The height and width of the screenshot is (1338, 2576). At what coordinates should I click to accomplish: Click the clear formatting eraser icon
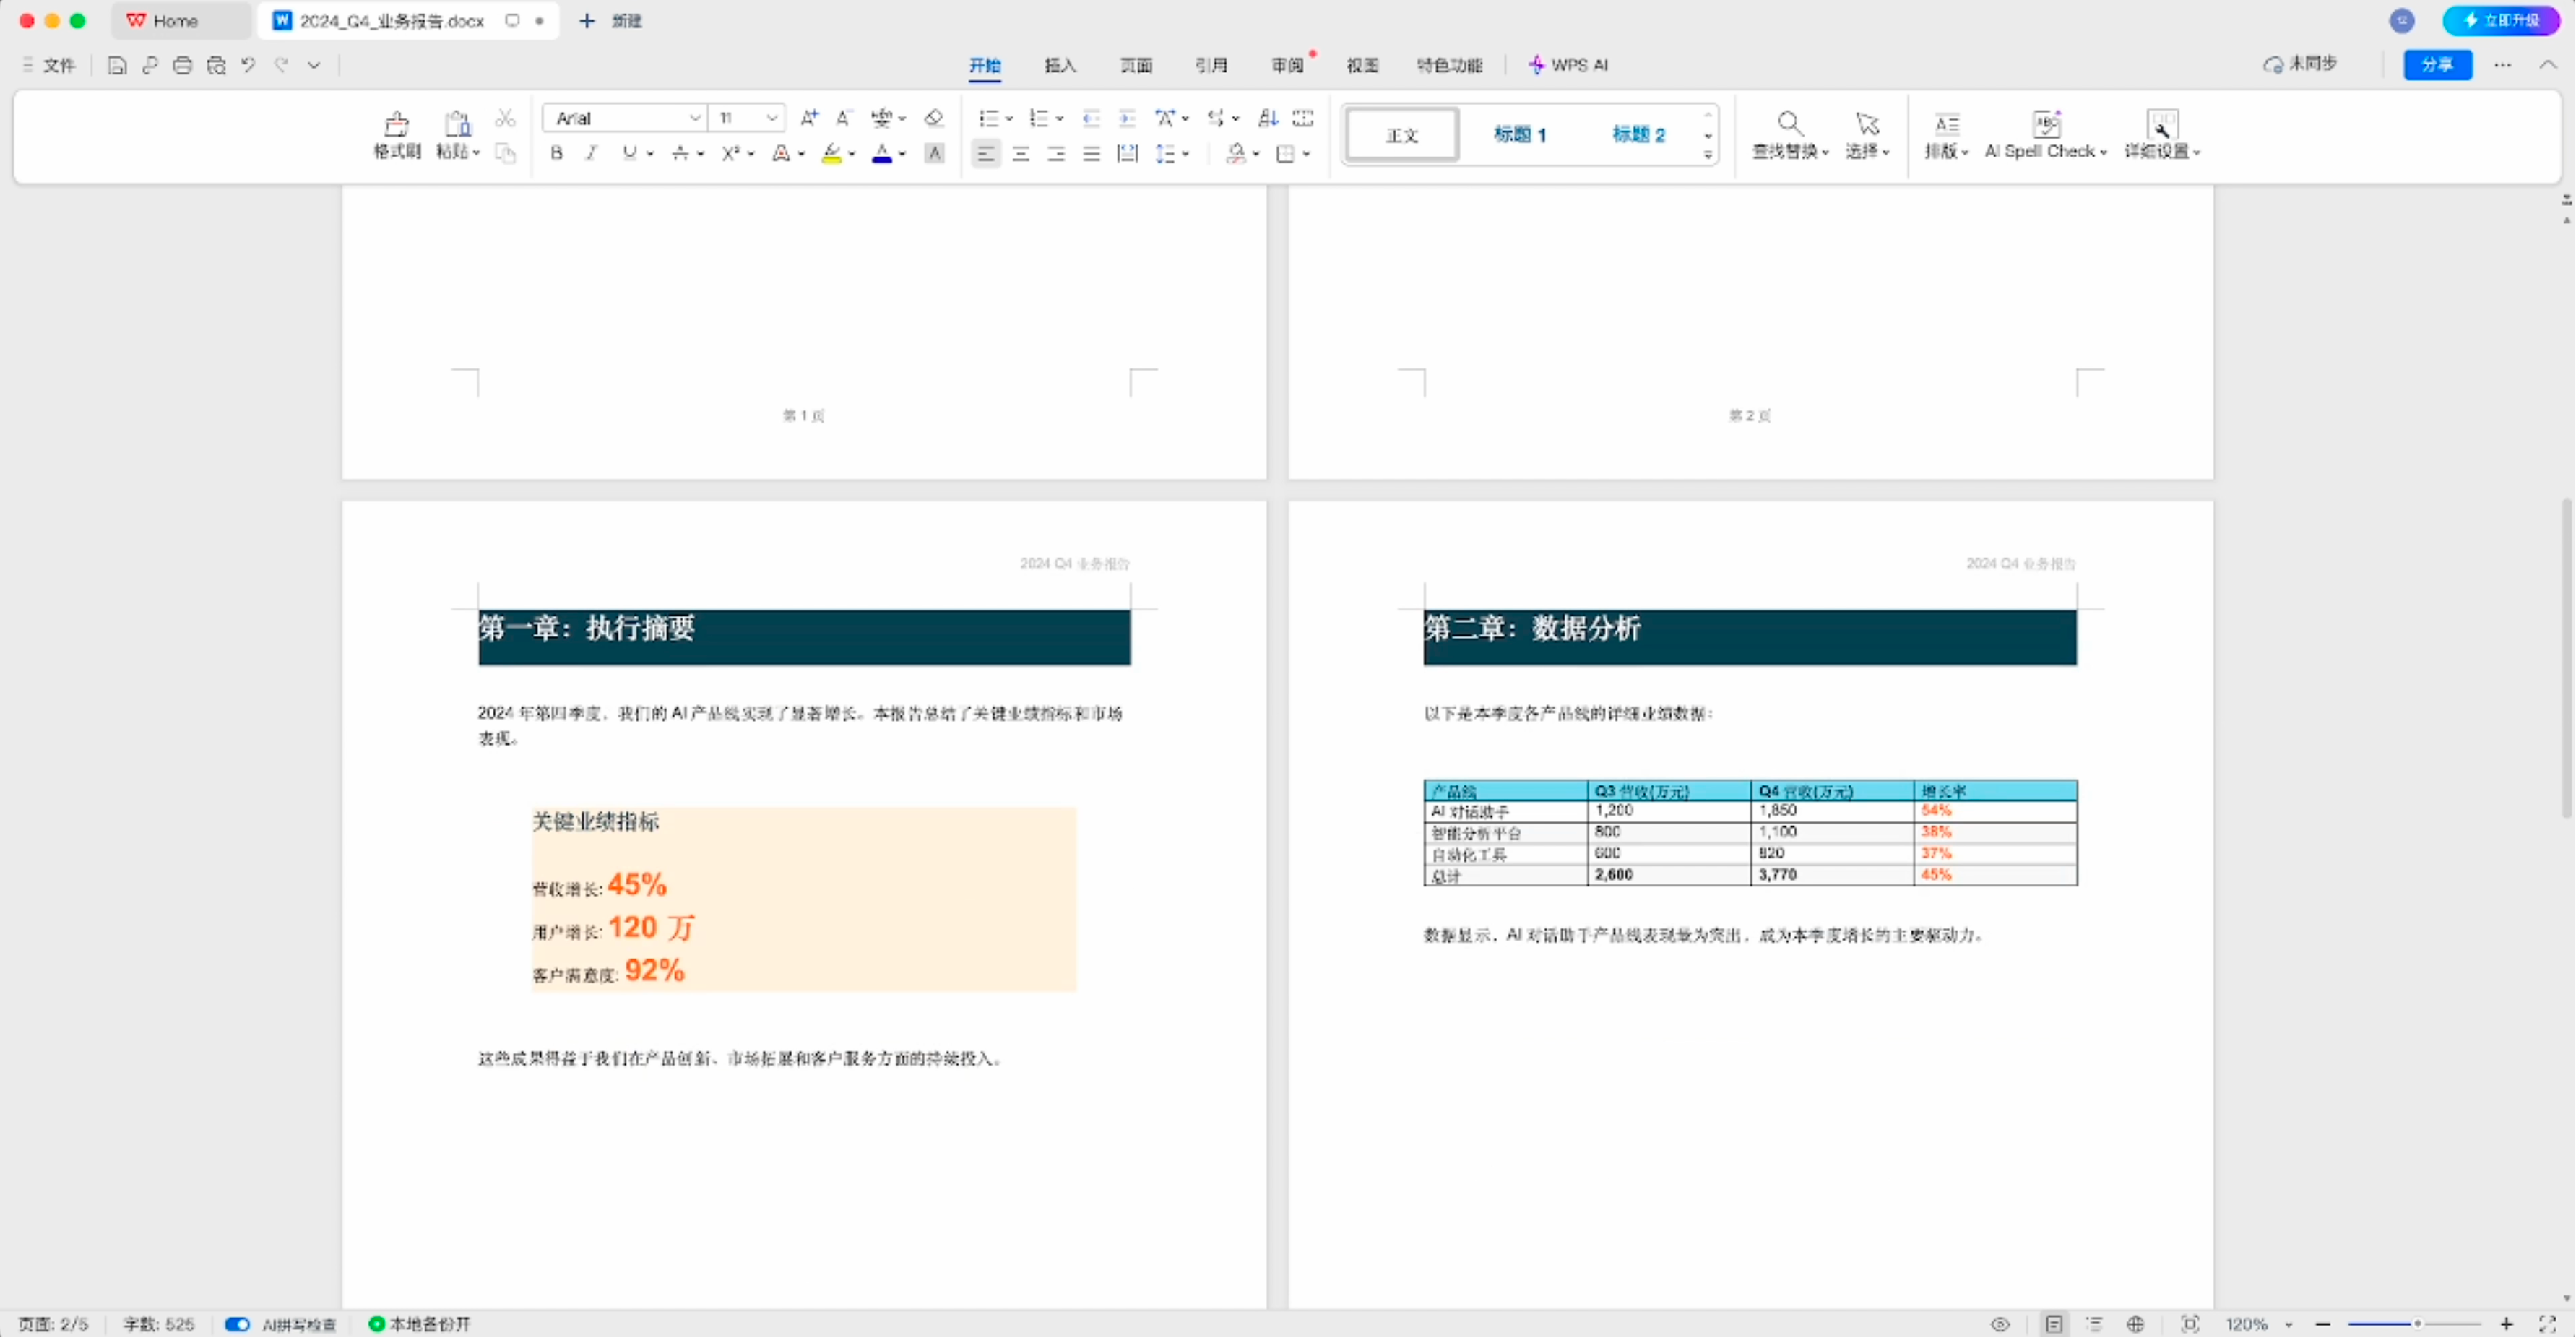933,118
